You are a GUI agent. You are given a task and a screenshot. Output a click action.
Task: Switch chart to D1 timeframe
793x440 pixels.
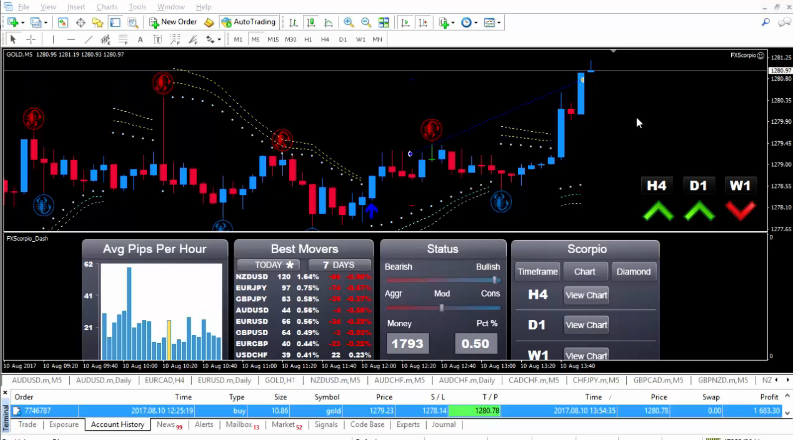pos(343,39)
